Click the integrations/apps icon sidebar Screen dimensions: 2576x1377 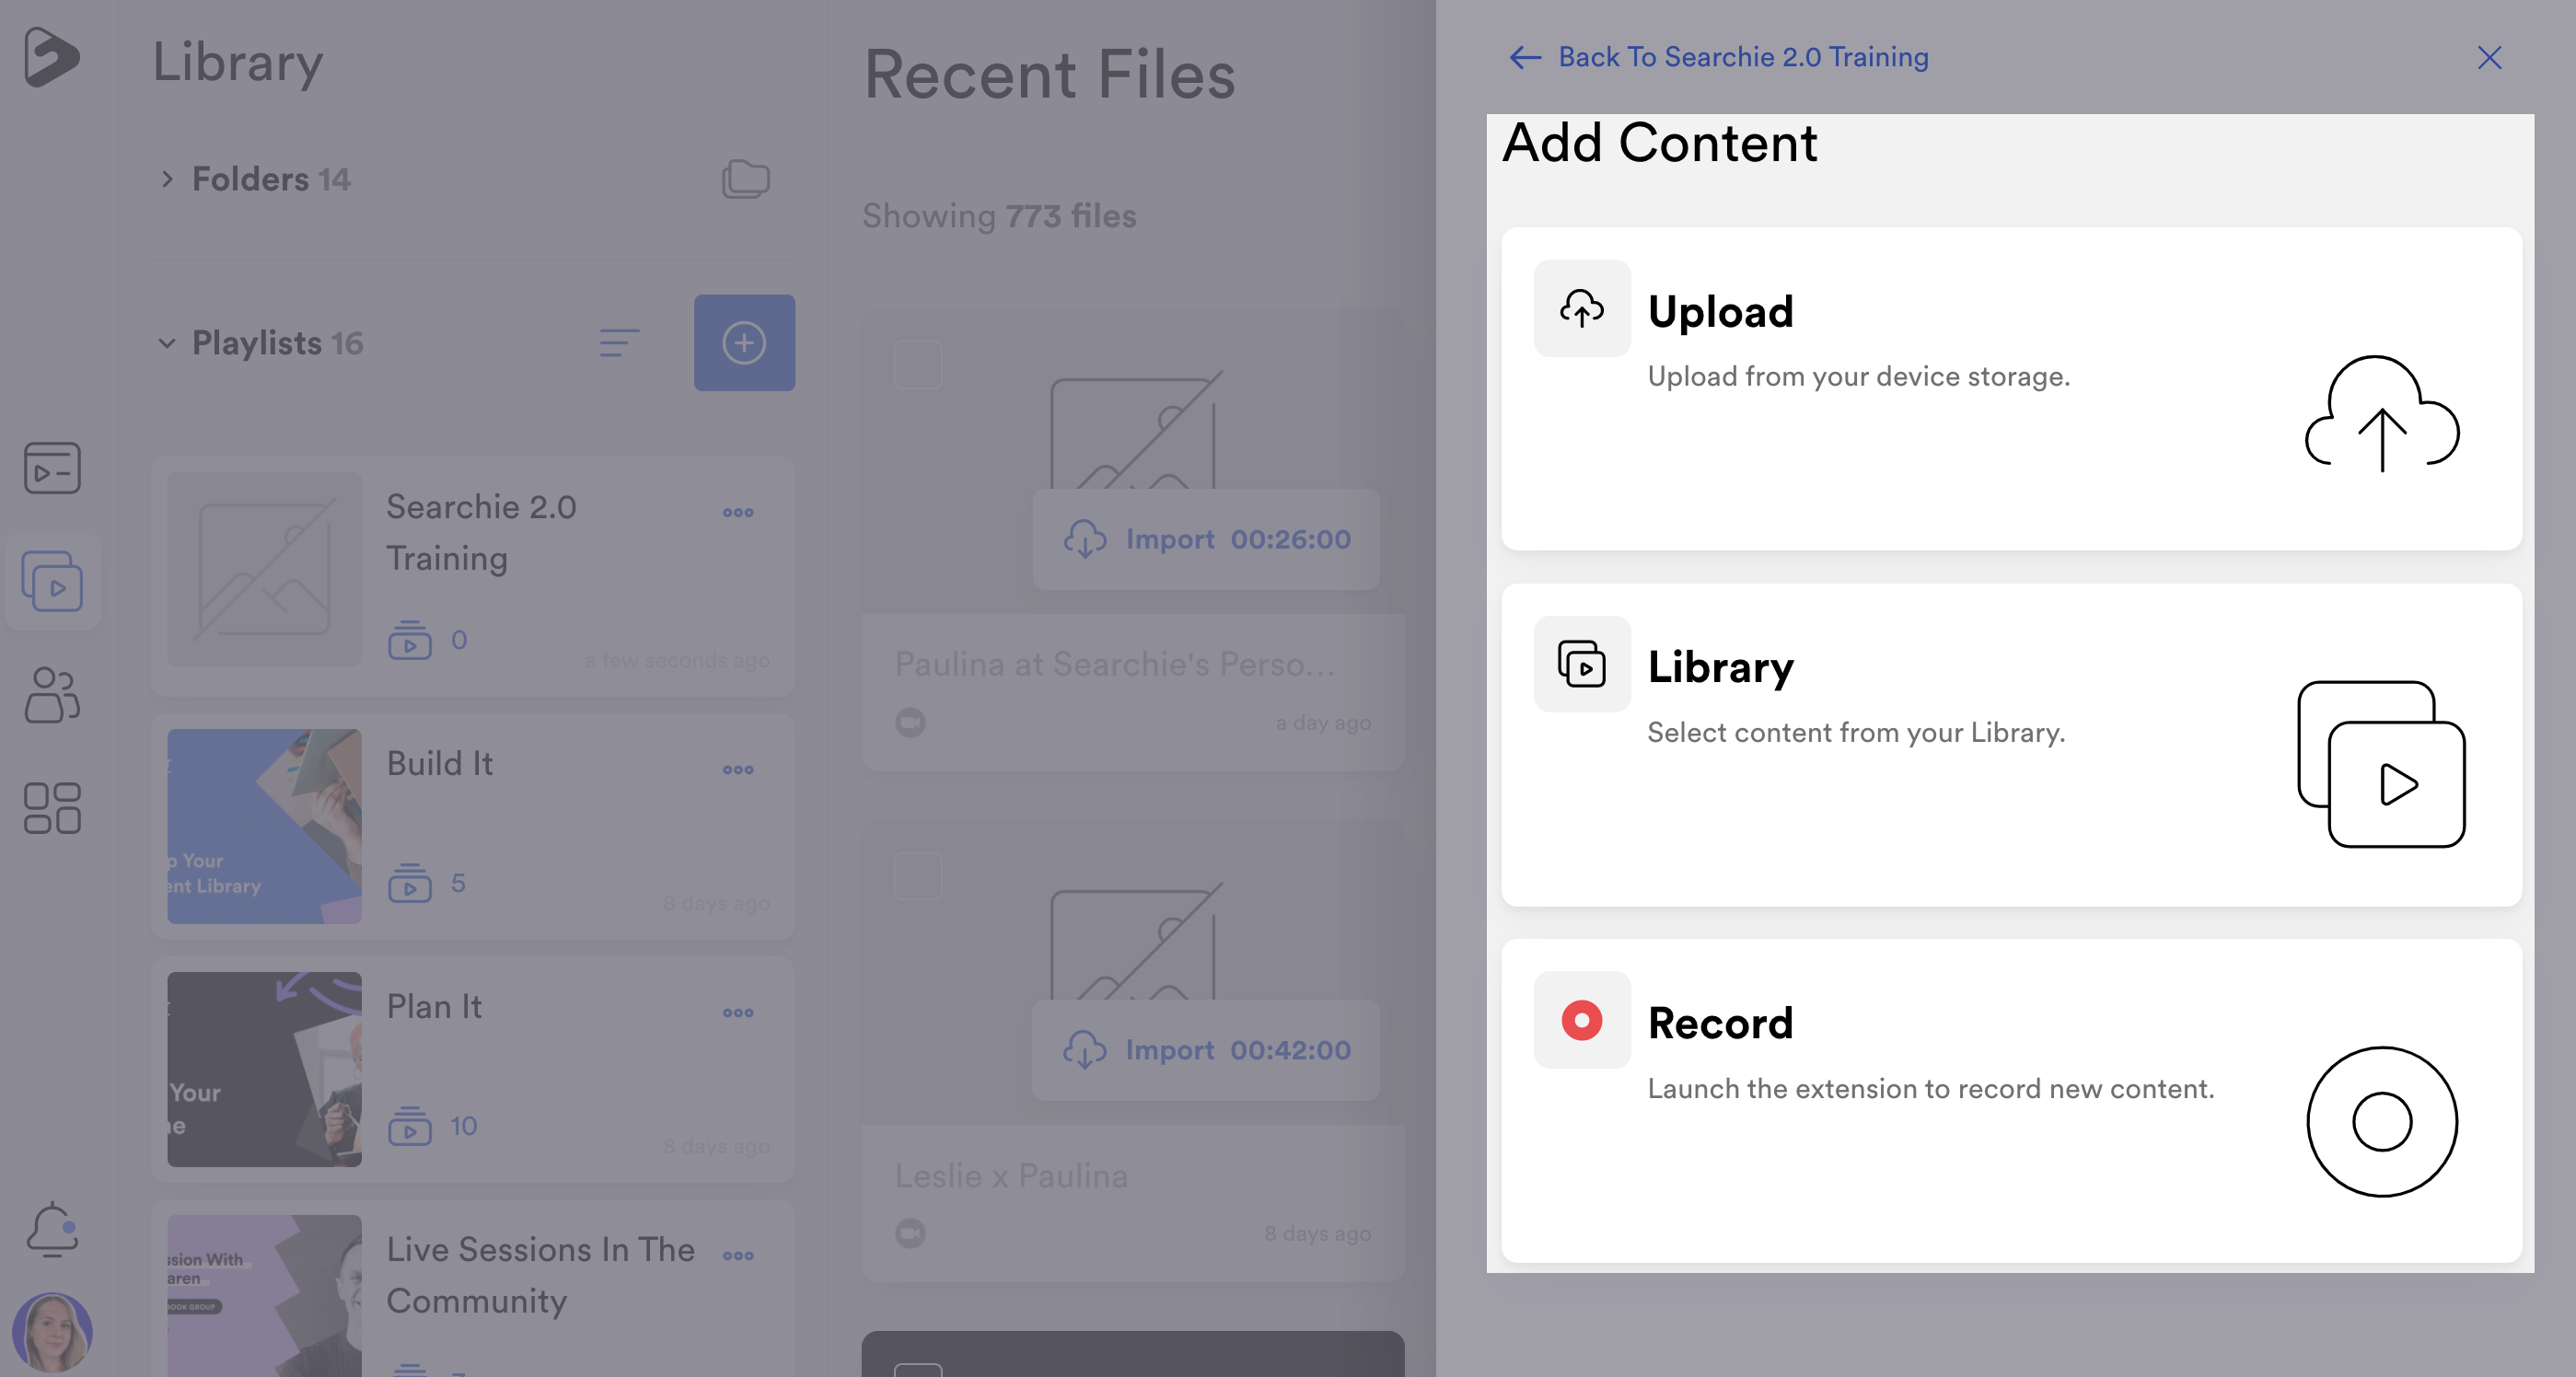click(52, 806)
